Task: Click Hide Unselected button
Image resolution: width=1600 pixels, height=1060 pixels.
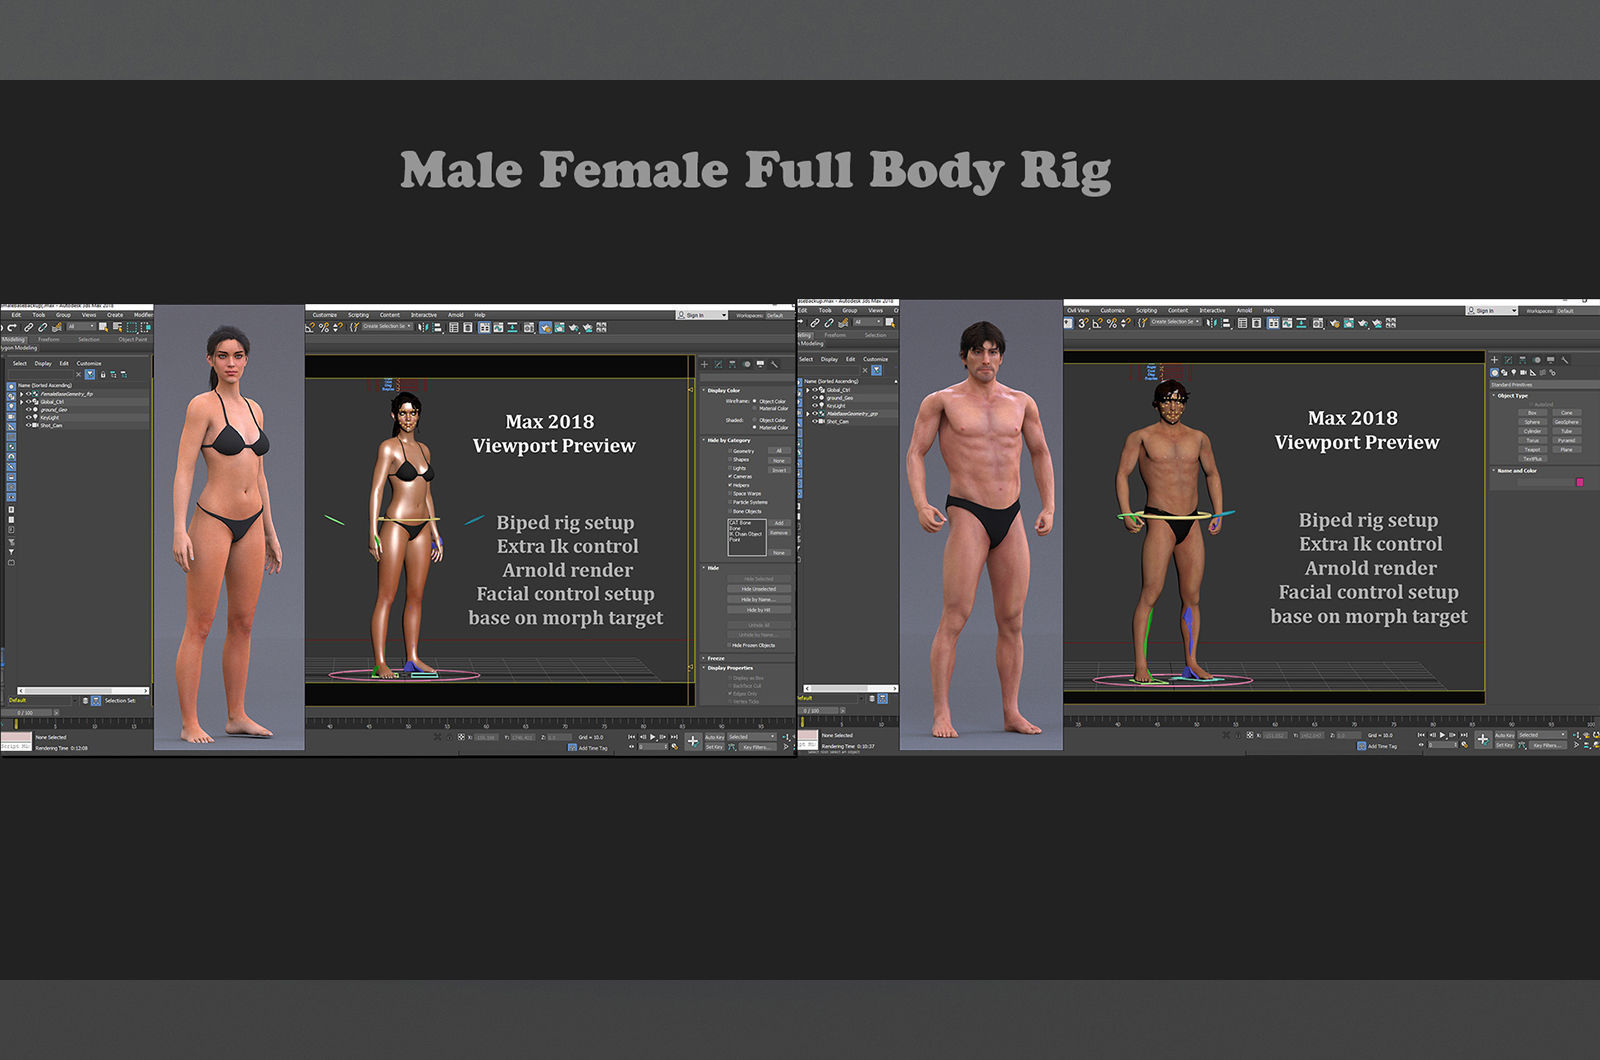Action: [759, 589]
